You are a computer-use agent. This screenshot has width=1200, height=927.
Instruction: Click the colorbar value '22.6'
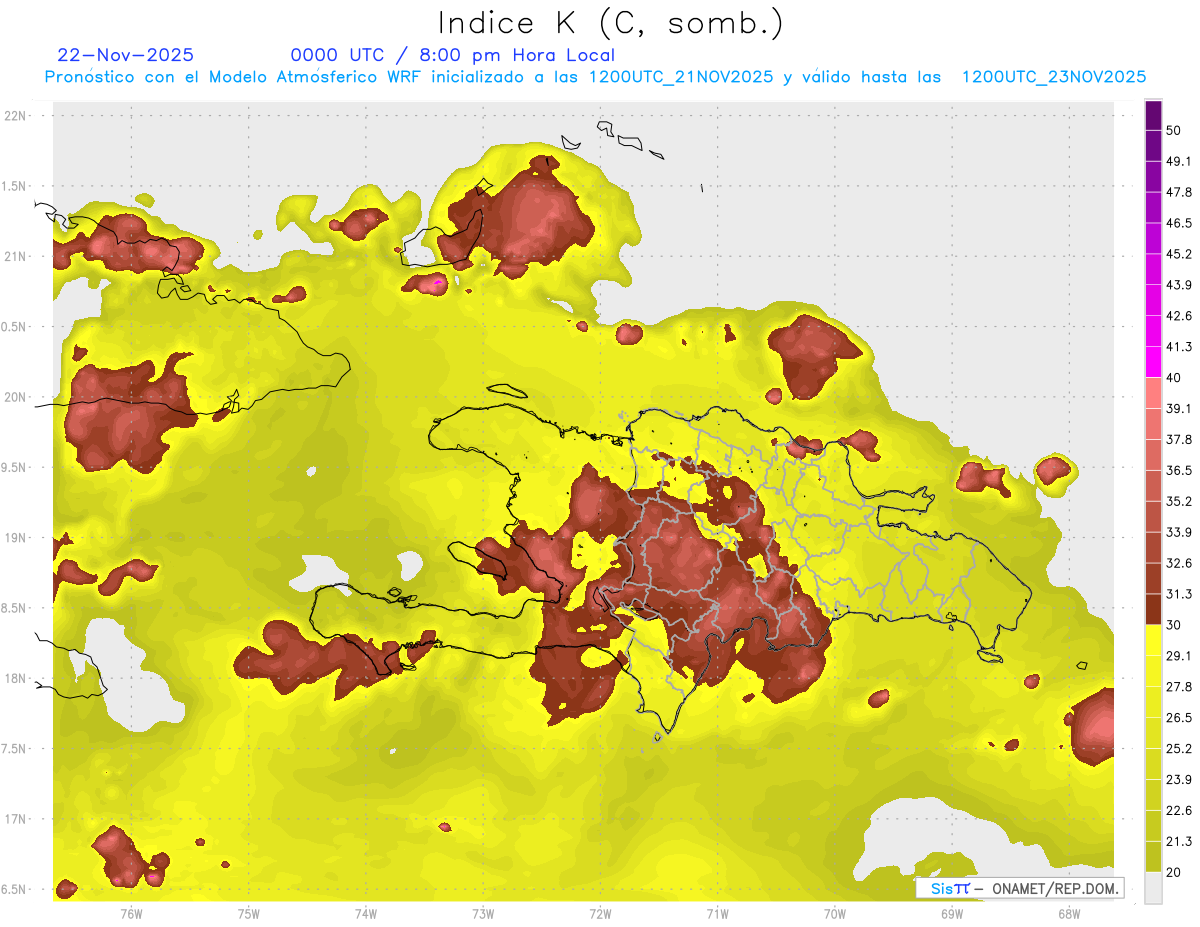click(1179, 811)
